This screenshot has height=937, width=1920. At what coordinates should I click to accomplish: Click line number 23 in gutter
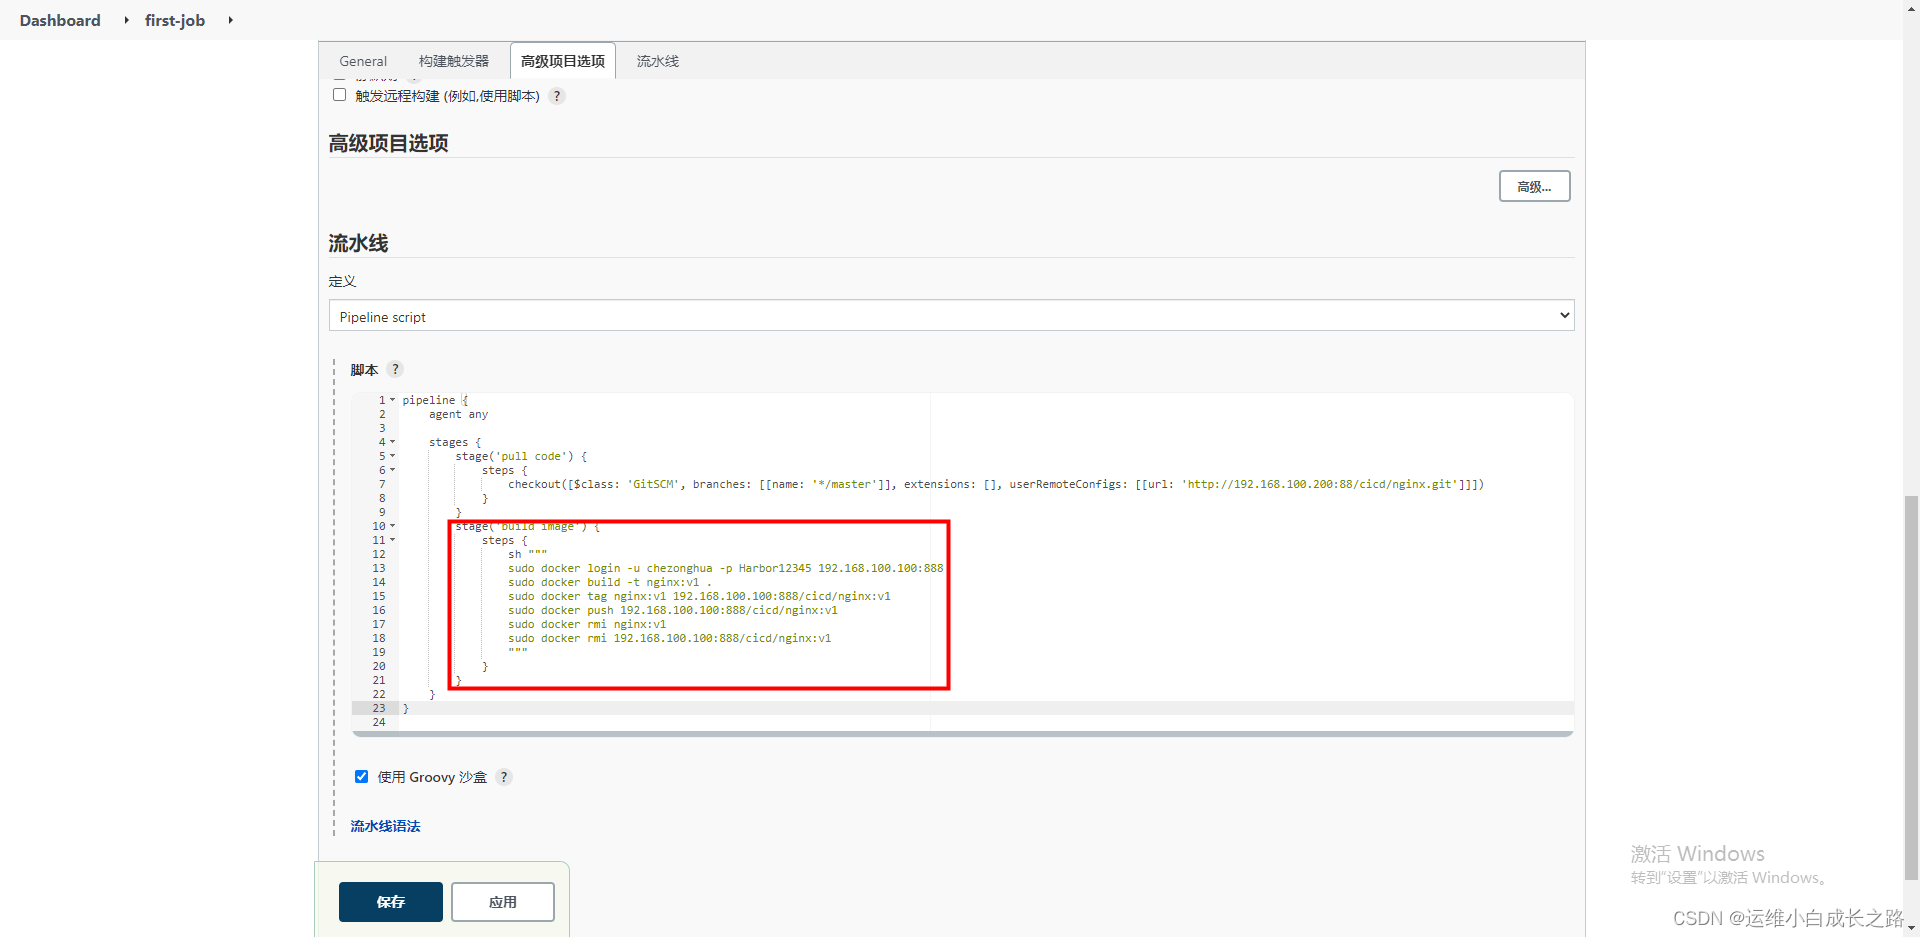[x=379, y=708]
